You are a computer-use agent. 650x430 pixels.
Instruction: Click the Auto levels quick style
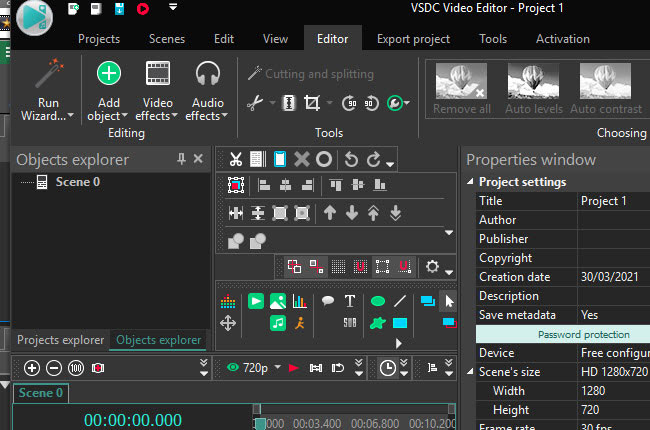534,88
